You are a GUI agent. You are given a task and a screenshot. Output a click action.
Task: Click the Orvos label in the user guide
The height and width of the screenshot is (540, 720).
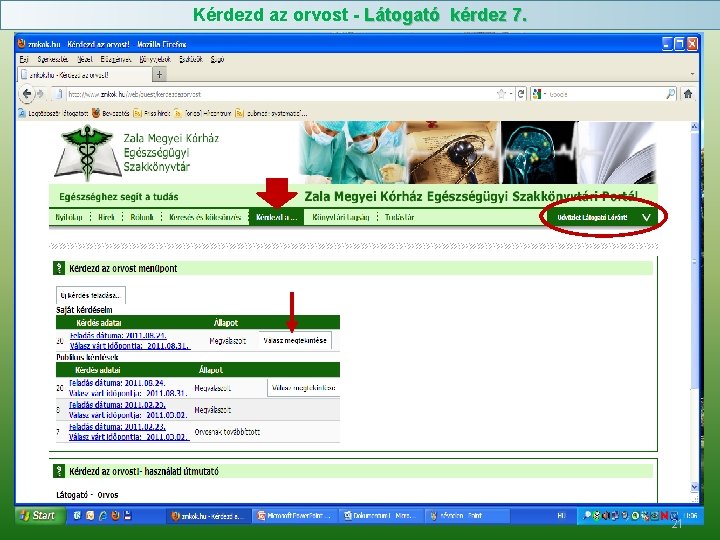[x=108, y=495]
